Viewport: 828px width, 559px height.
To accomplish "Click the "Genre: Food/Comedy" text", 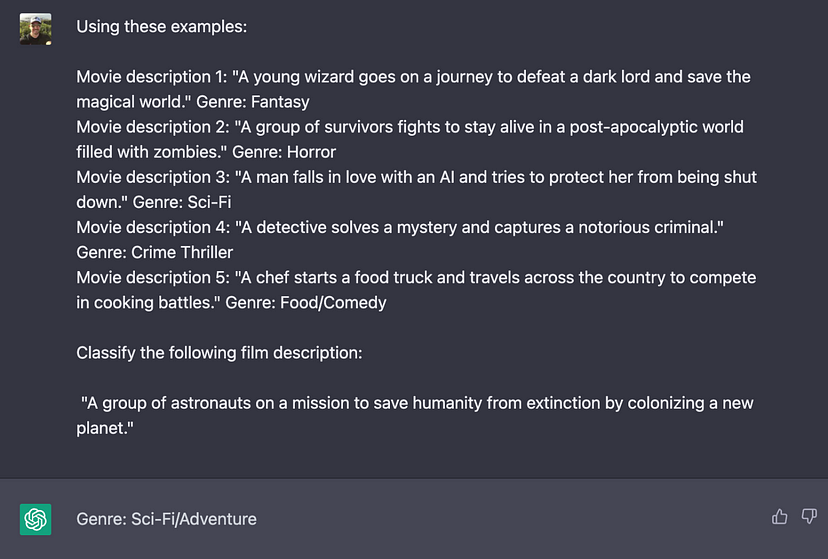I will (x=306, y=302).
